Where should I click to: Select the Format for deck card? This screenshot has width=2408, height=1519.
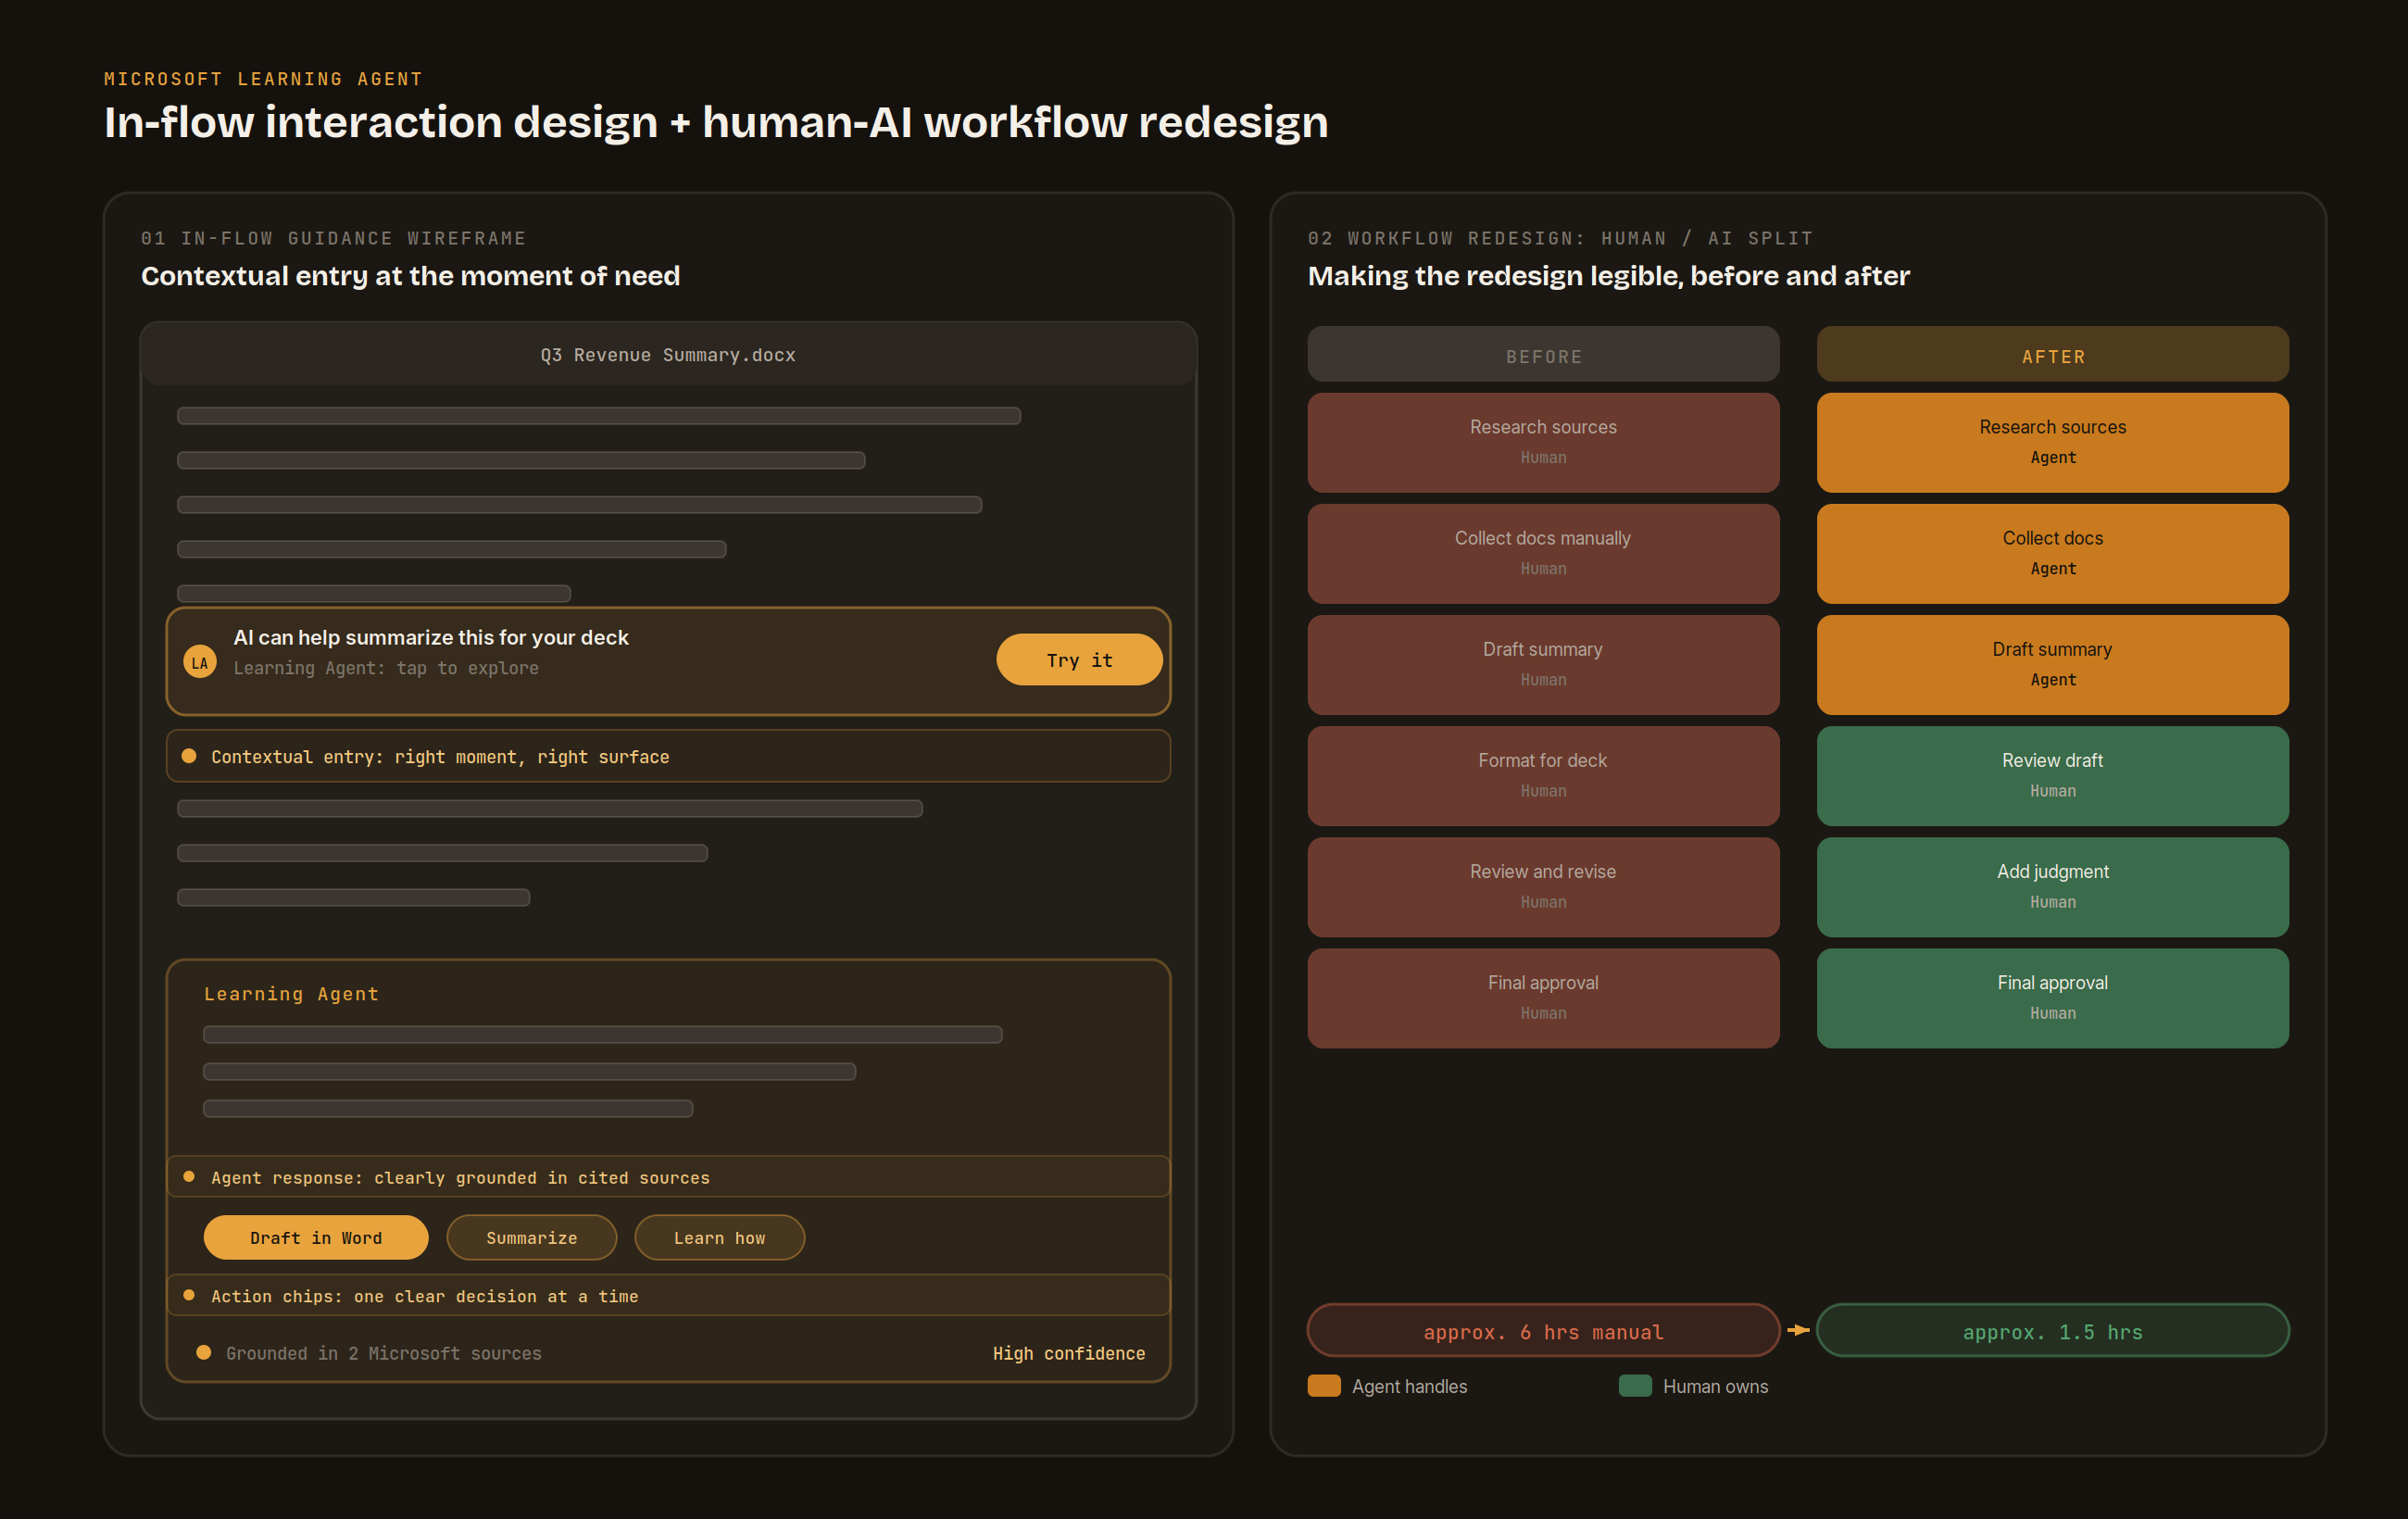pos(1543,775)
